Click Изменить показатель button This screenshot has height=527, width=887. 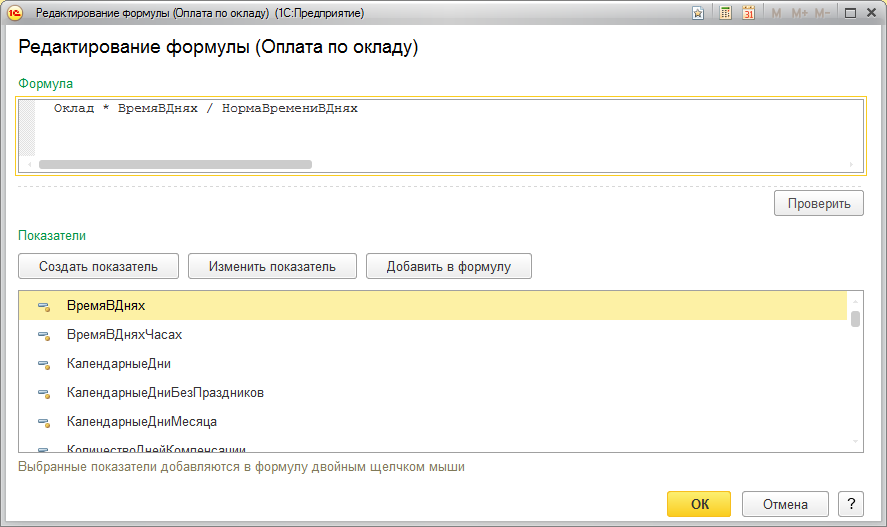pyautogui.click(x=272, y=266)
